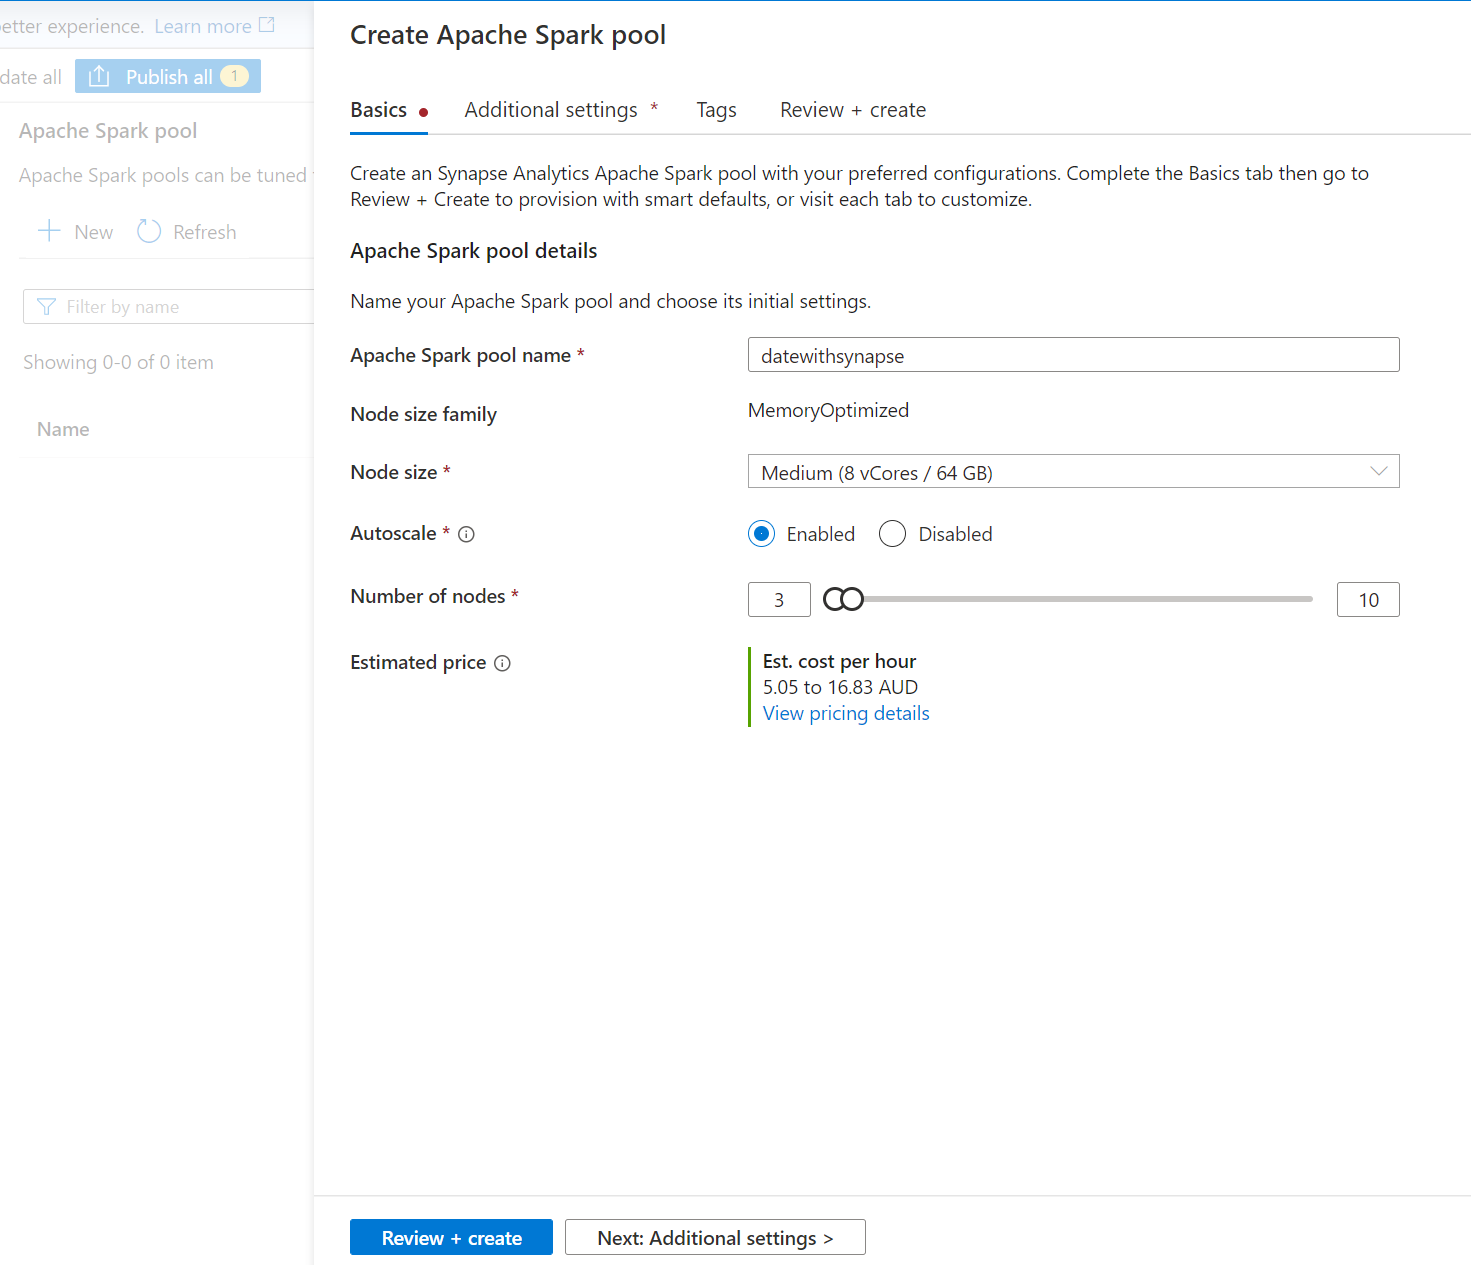Click the New plus icon

[49, 232]
